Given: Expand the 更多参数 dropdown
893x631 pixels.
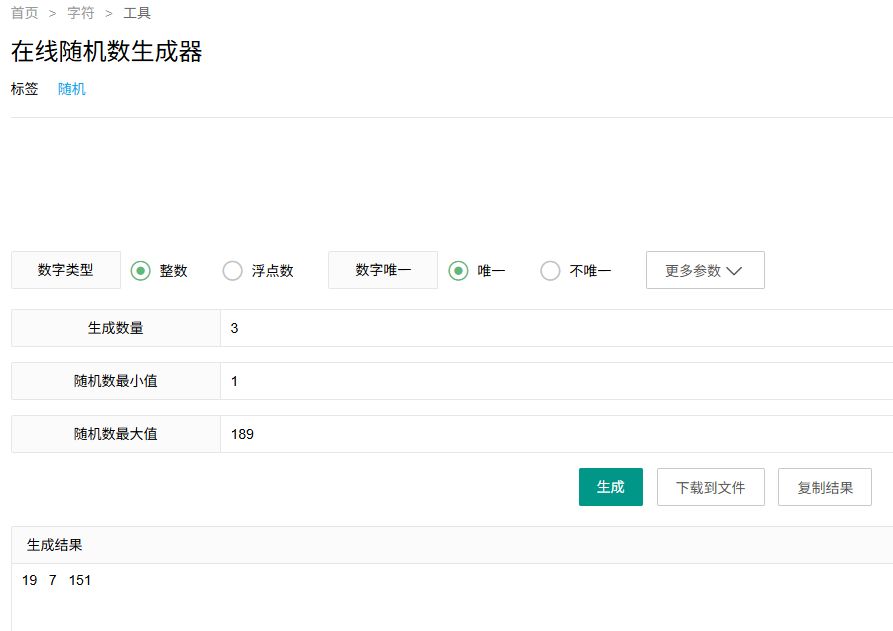Looking at the screenshot, I should tap(705, 270).
